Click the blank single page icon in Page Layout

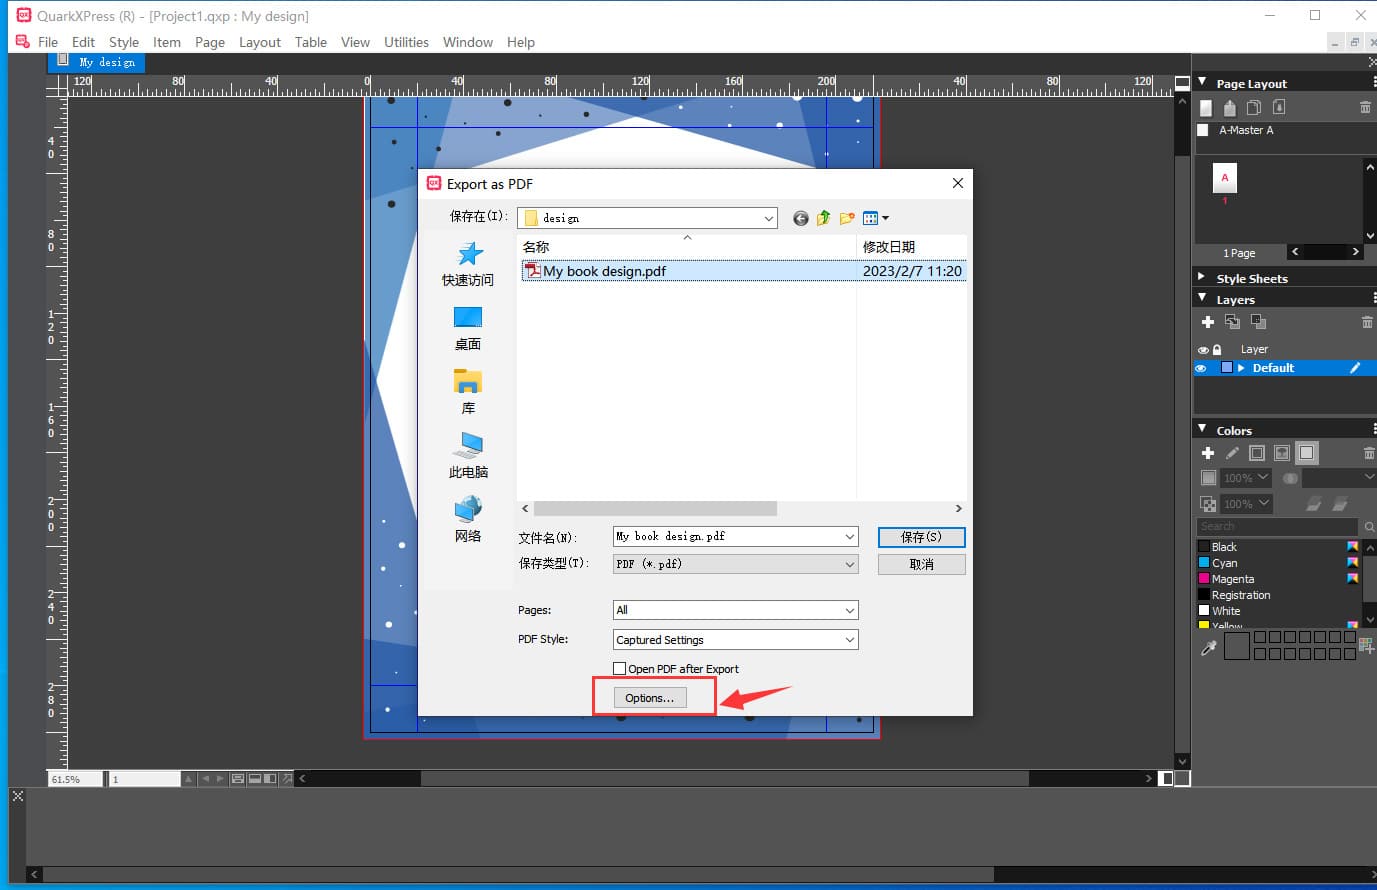click(x=1206, y=107)
